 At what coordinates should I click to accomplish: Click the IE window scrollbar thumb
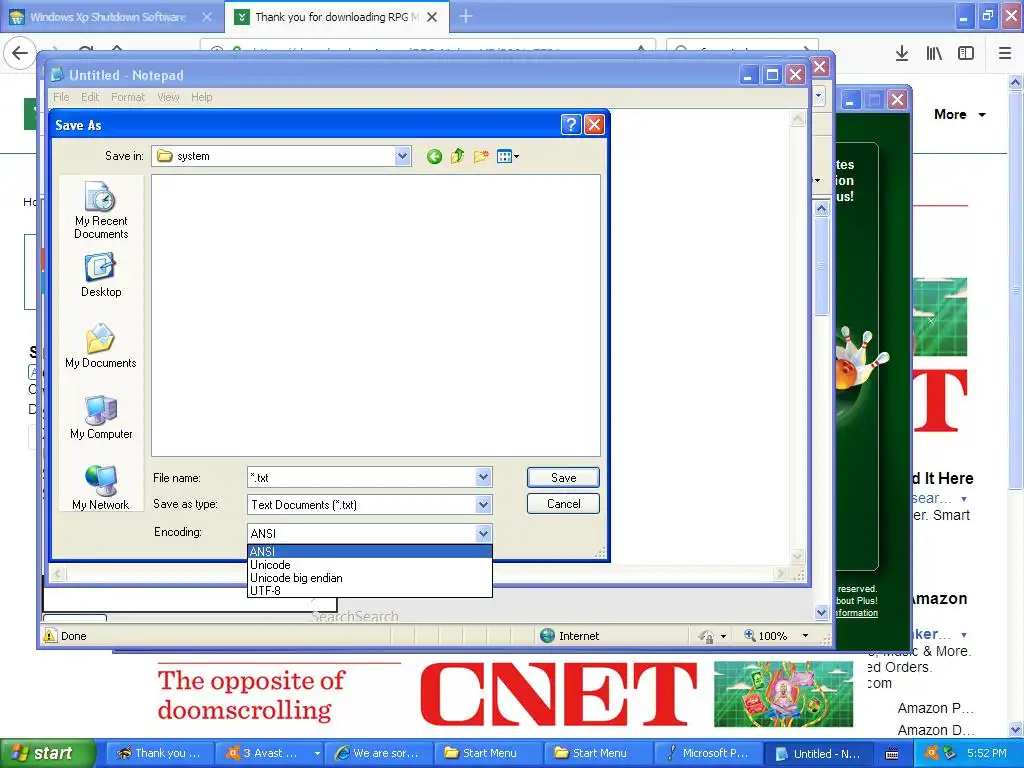pyautogui.click(x=822, y=265)
